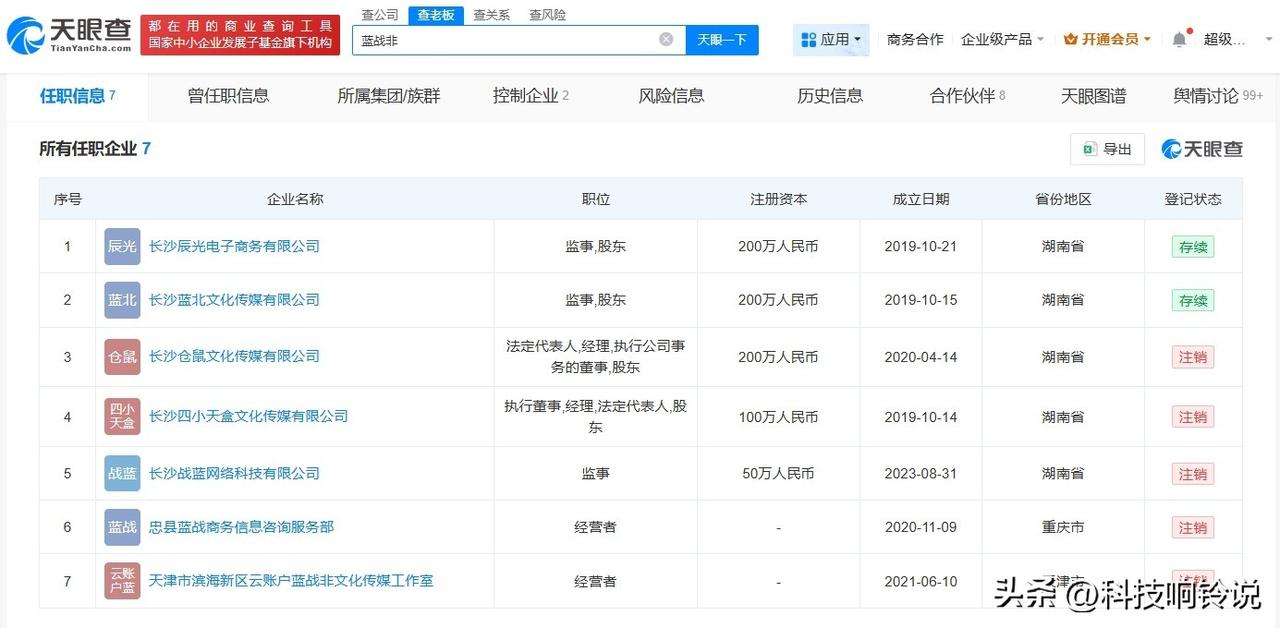Click the 职位 column header
This screenshot has height=628, width=1280.
pos(596,199)
